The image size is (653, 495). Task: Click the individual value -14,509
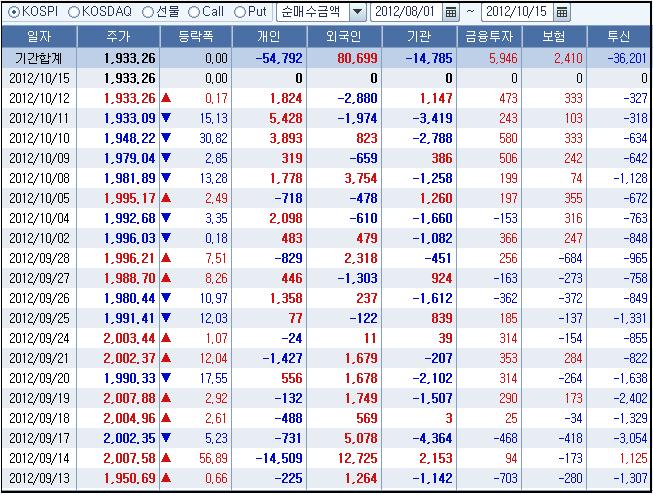tap(279, 458)
